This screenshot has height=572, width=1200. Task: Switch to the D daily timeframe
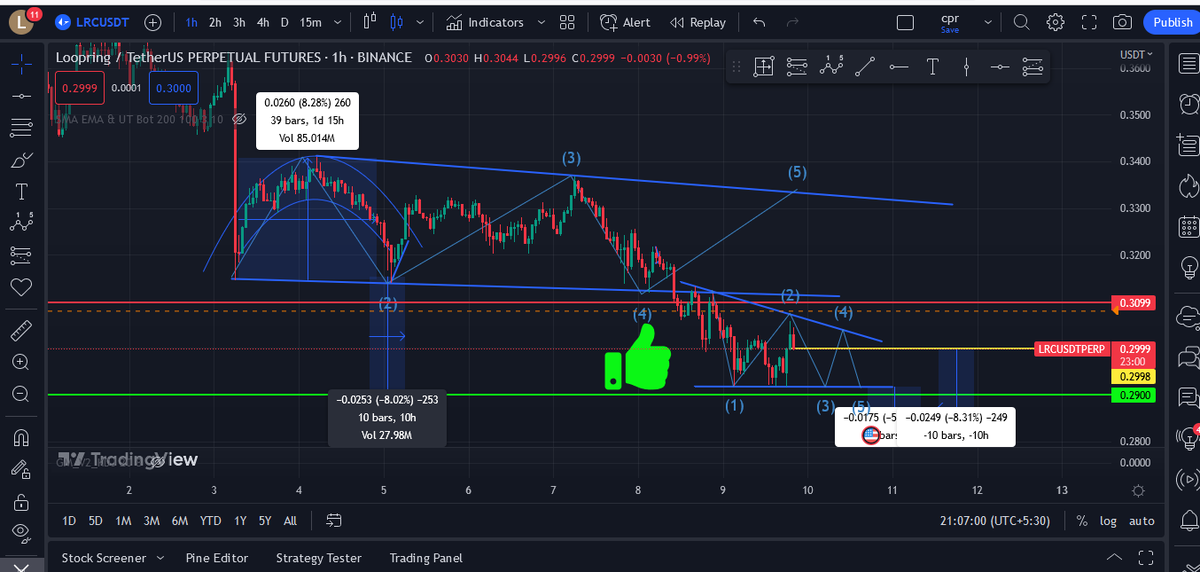(x=285, y=22)
